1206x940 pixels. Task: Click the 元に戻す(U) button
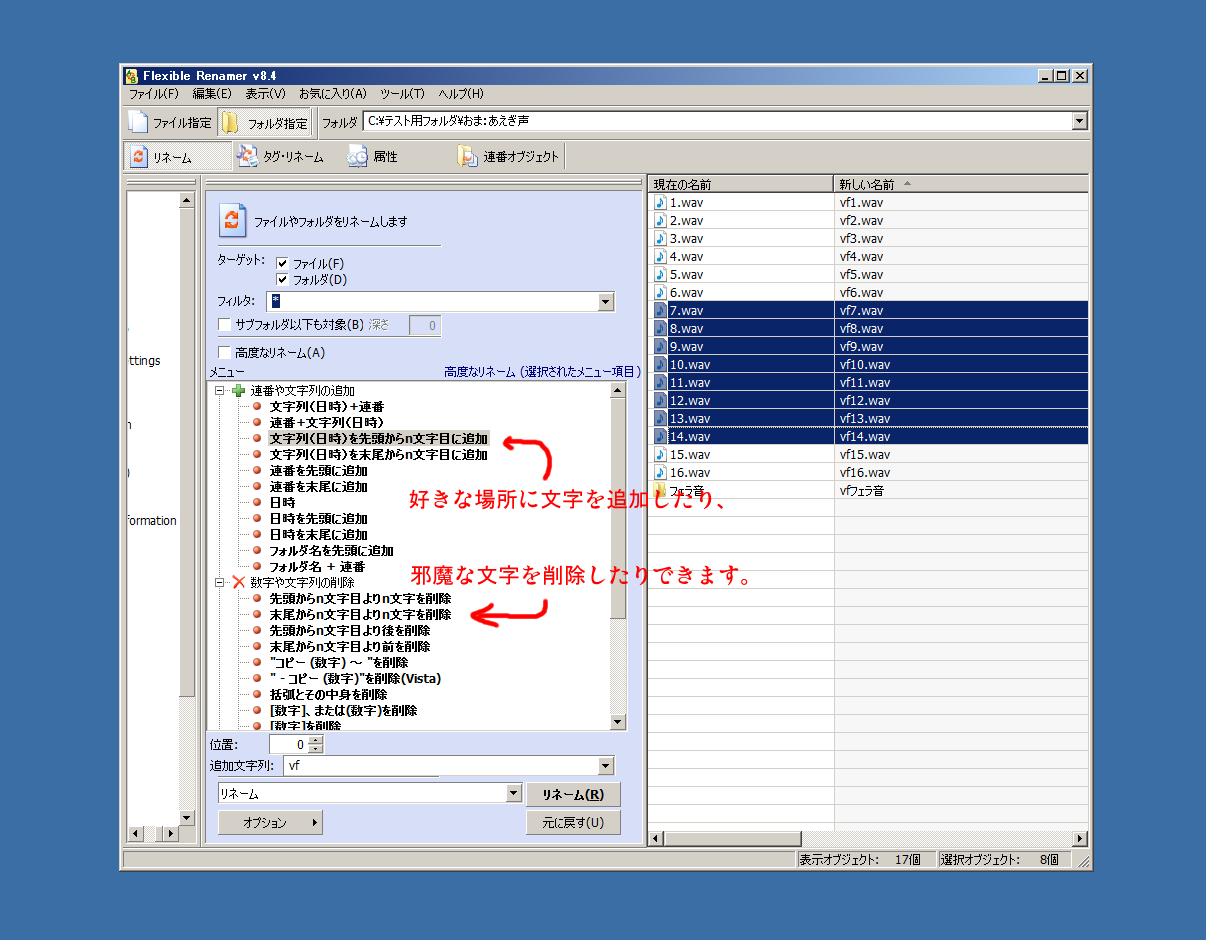[x=572, y=823]
